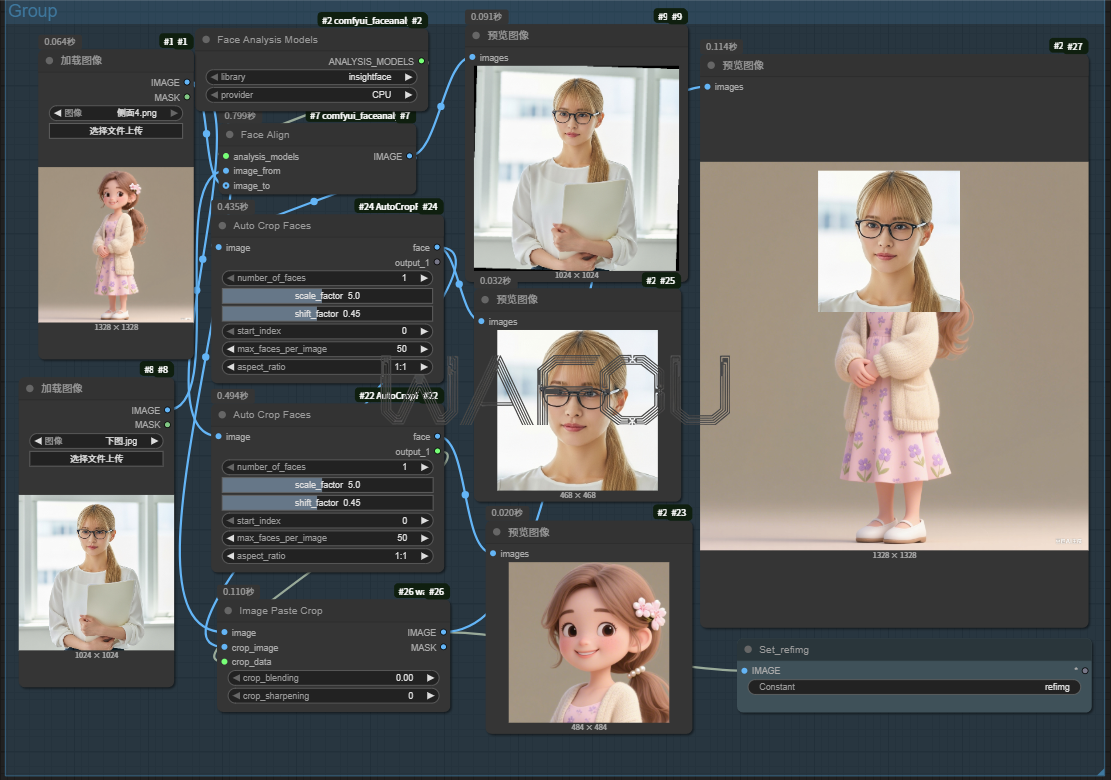Click Image Paste Crop IMAGE output connector
Screen dimensions: 1111x780
click(x=444, y=632)
